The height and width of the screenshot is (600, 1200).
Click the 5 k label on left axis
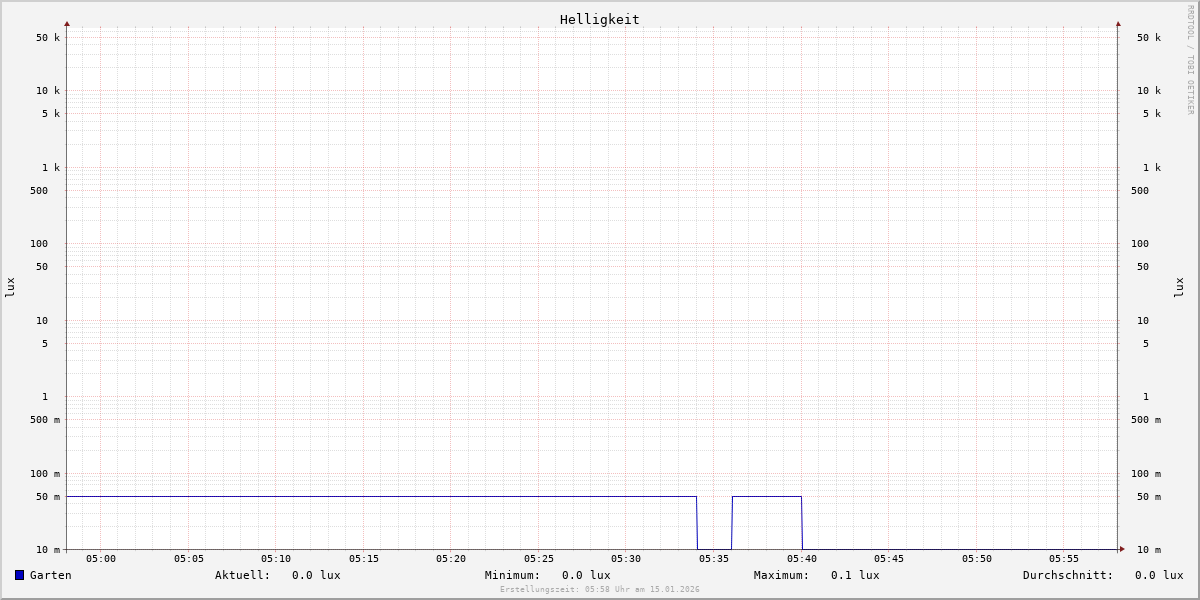coord(51,114)
